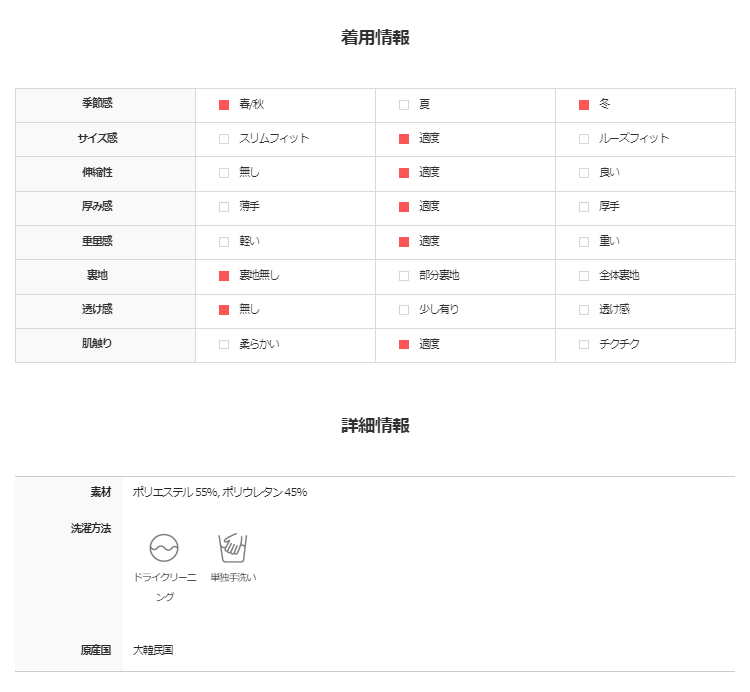
Task: Check the 重い weight checkbox
Action: (584, 242)
